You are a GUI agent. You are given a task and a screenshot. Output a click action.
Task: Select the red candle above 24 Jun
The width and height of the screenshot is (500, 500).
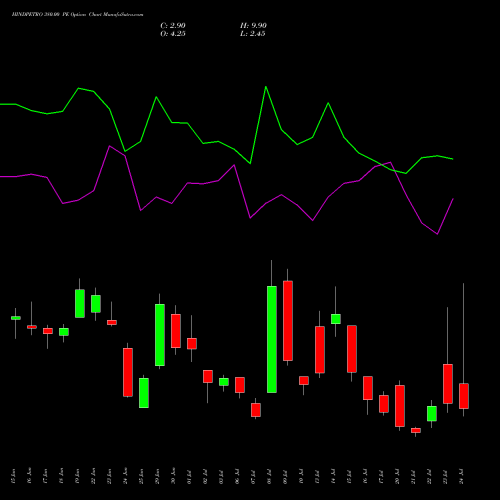tap(128, 372)
